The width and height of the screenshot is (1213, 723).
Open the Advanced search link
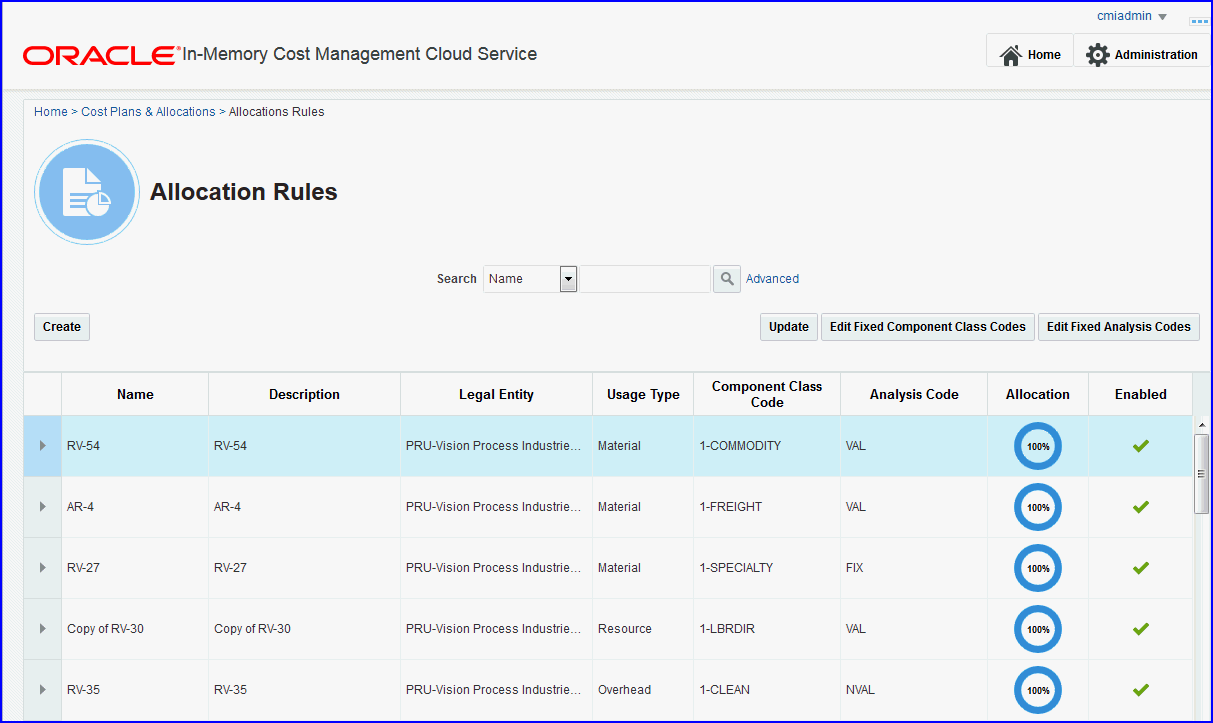(x=772, y=279)
